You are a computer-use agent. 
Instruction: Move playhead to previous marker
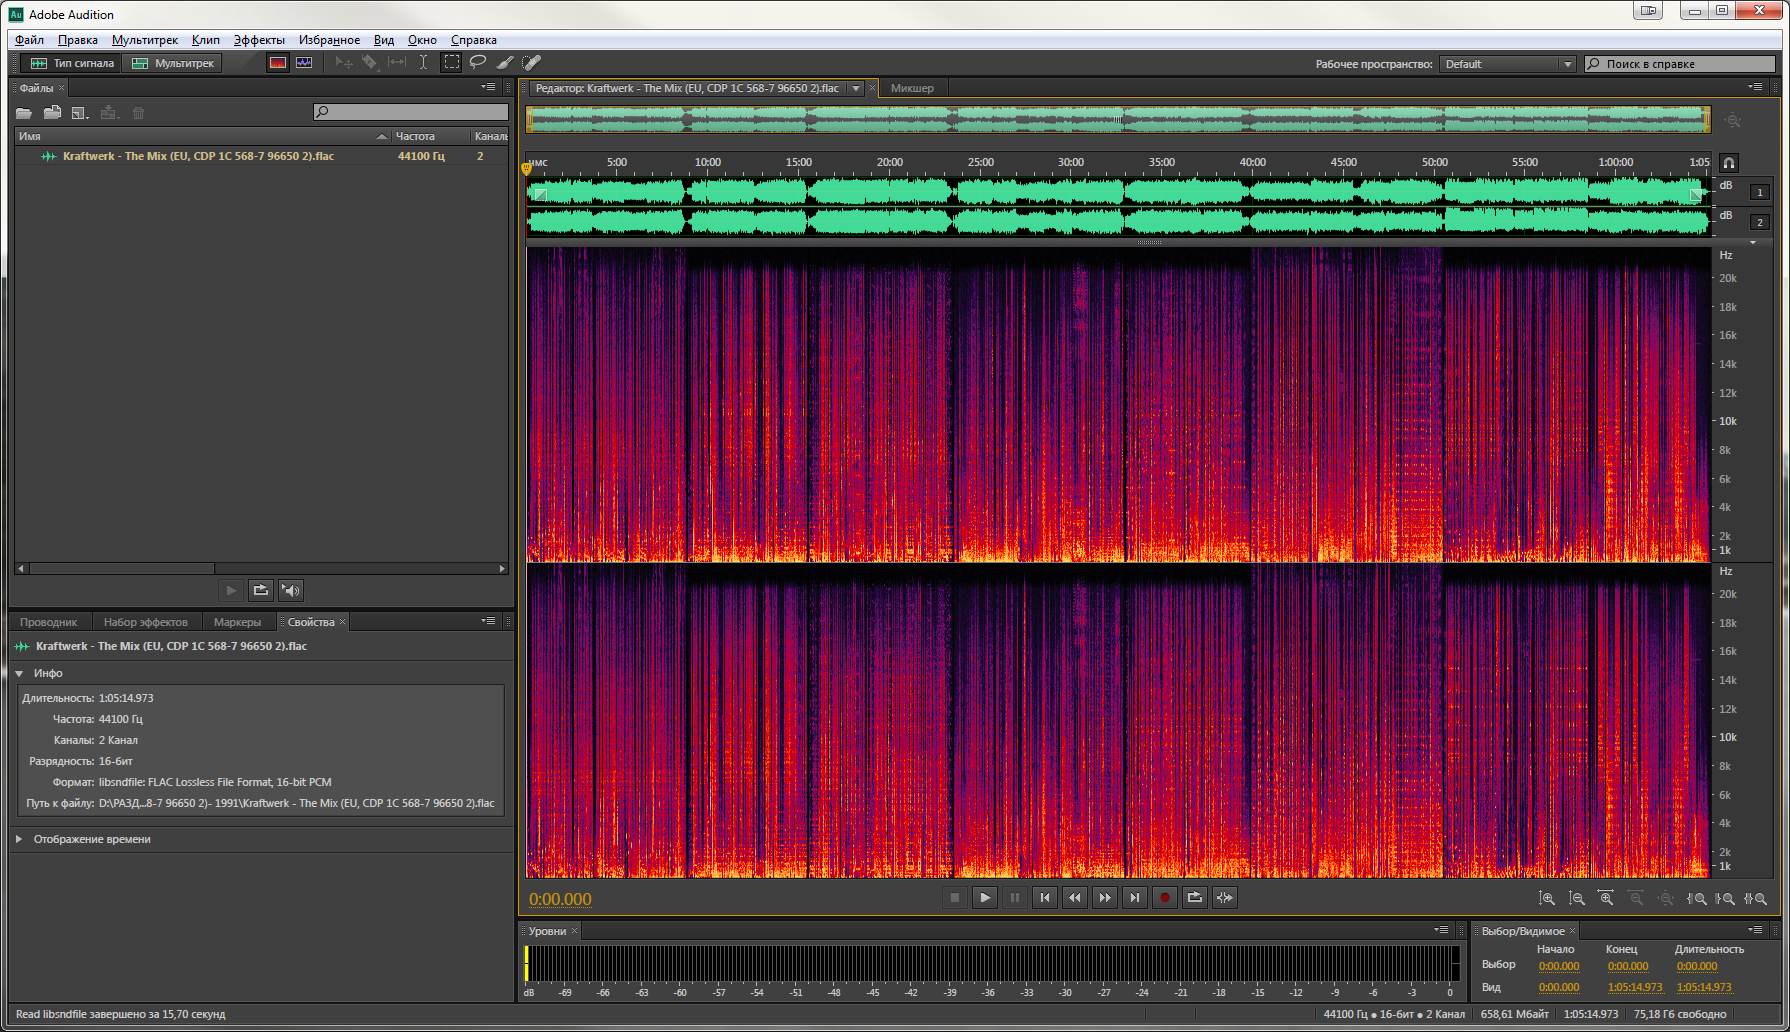point(1045,898)
